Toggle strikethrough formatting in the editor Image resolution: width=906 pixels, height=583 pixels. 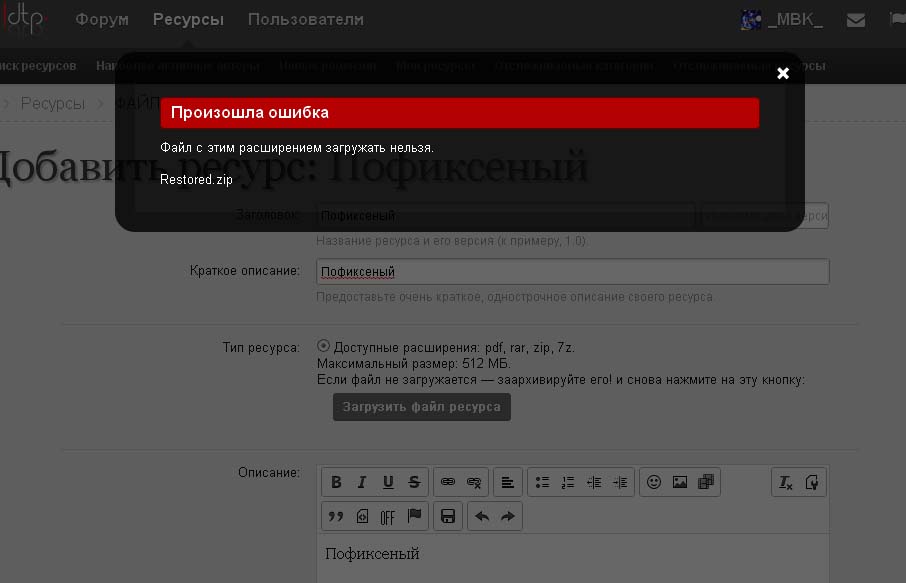[x=414, y=482]
